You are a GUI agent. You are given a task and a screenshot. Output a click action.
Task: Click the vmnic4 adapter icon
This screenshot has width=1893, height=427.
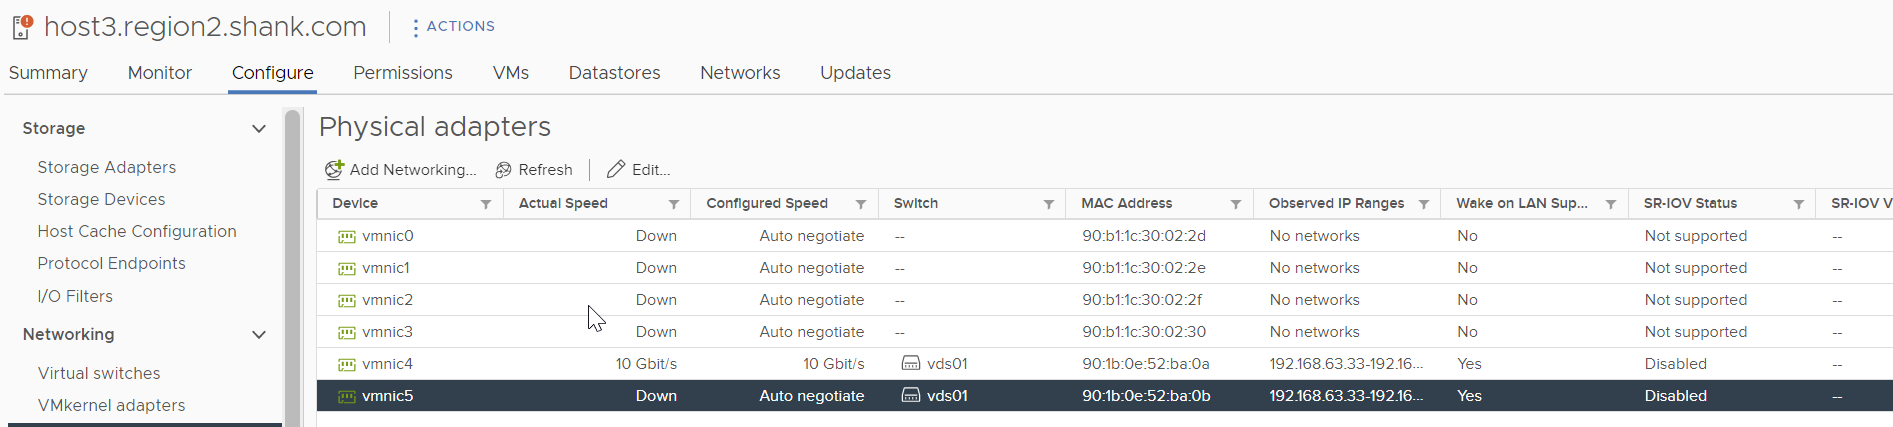pos(347,365)
